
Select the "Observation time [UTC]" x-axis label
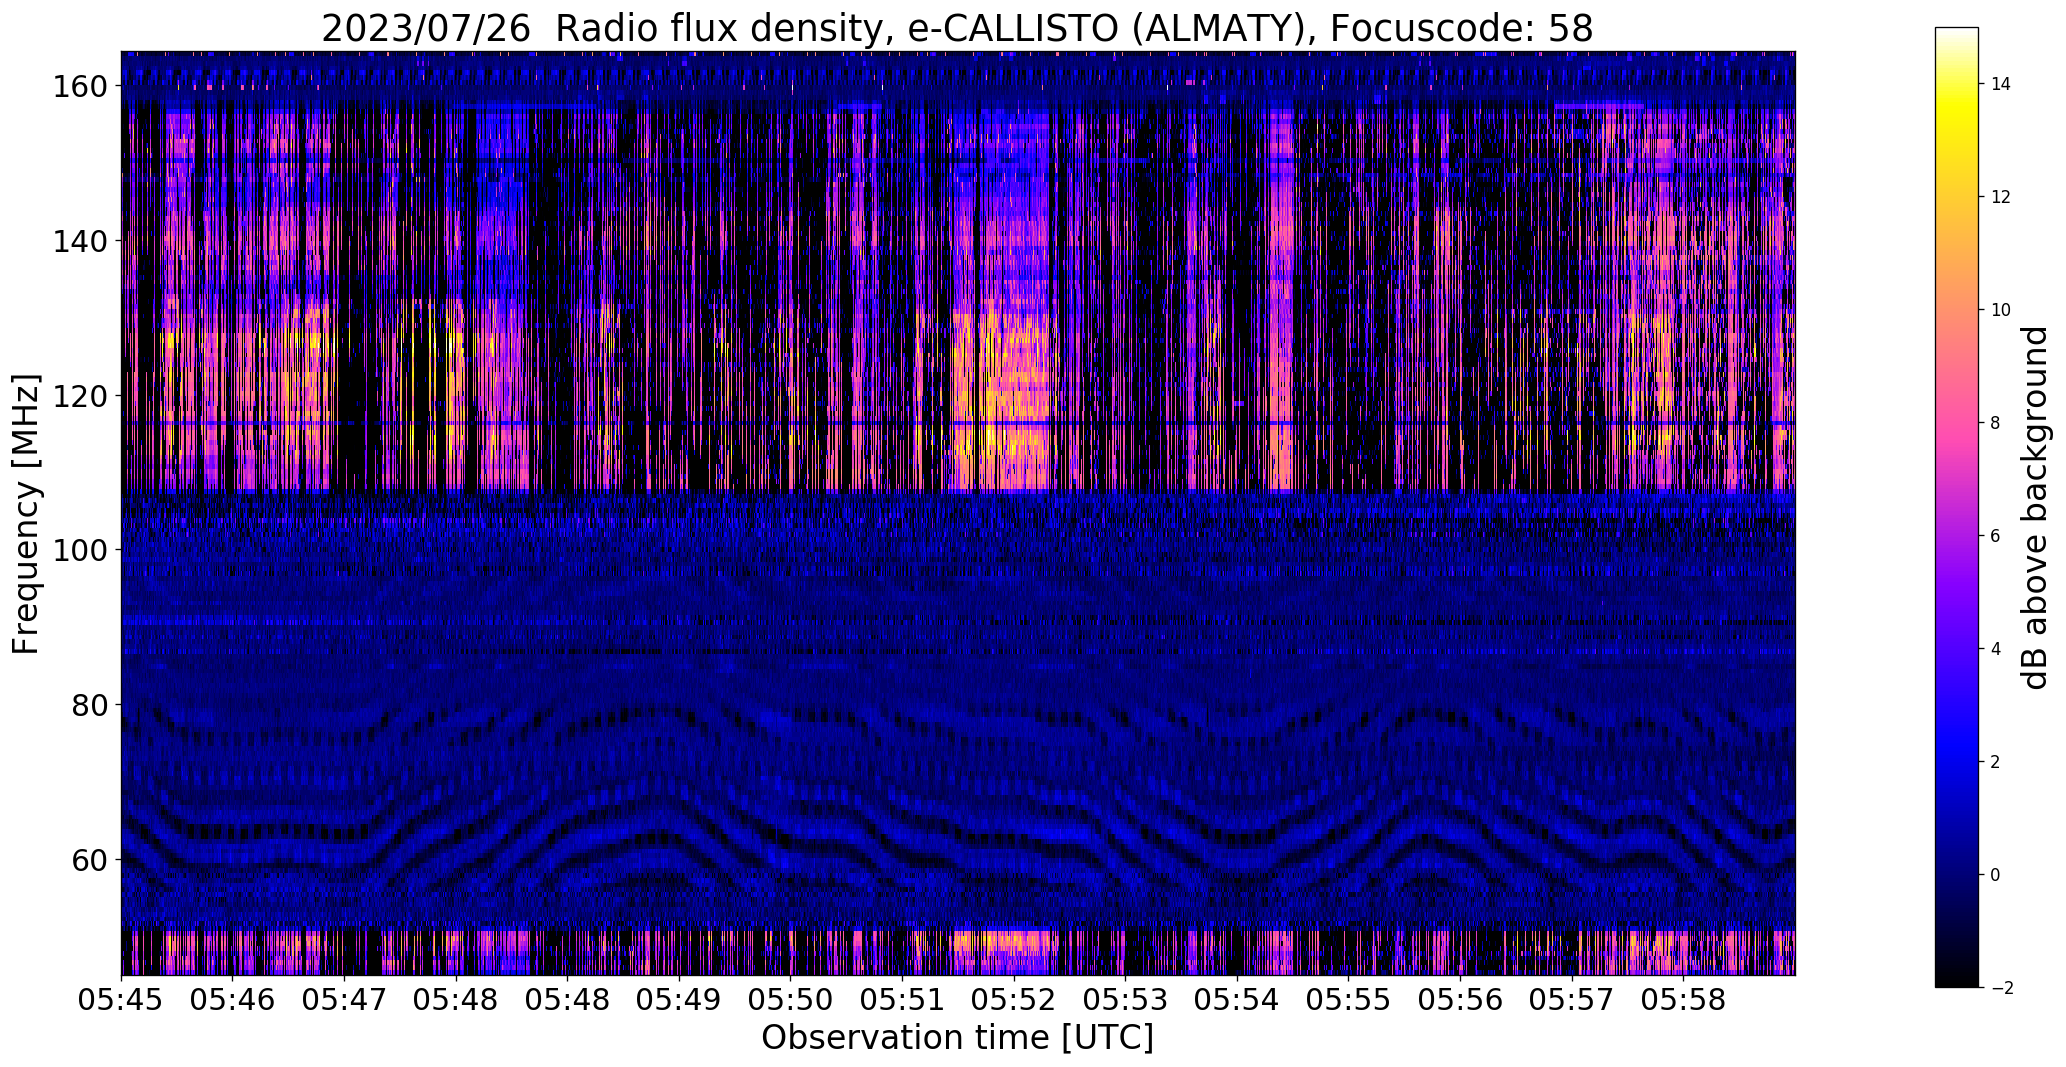coord(957,1037)
